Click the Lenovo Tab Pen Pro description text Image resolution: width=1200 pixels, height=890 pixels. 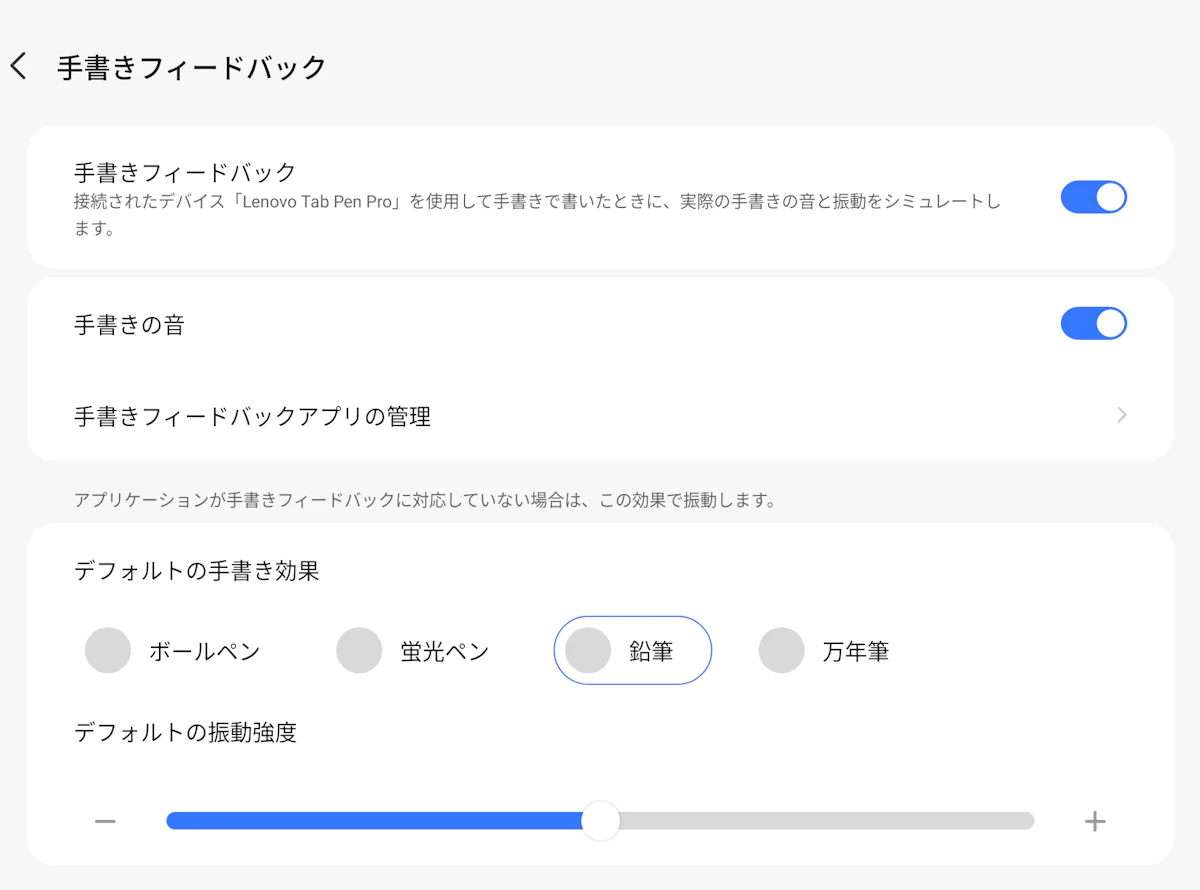pos(536,202)
